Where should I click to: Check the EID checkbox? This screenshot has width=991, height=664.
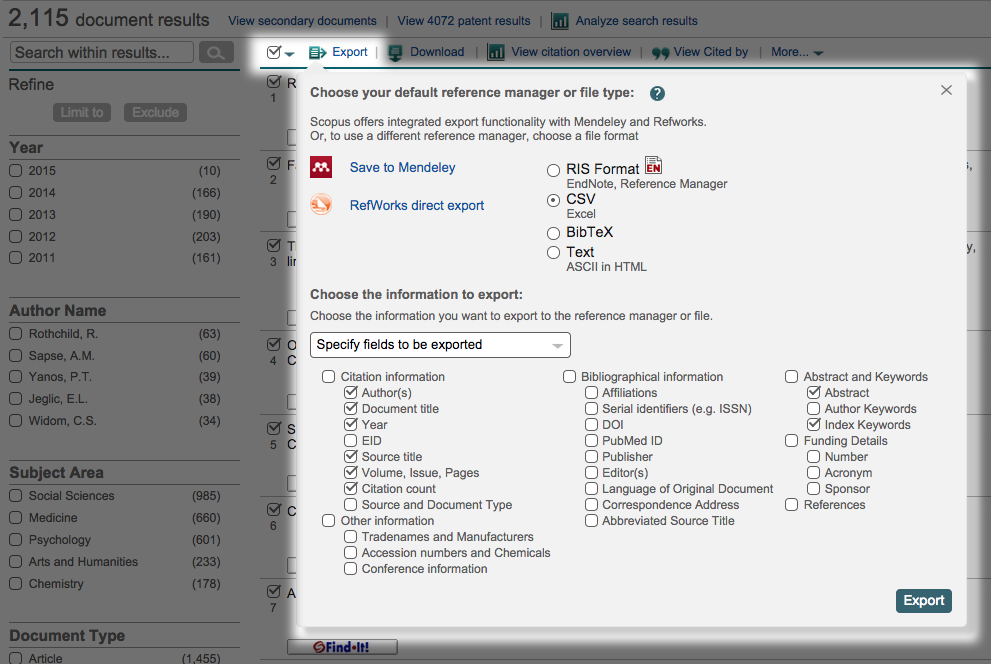point(350,440)
